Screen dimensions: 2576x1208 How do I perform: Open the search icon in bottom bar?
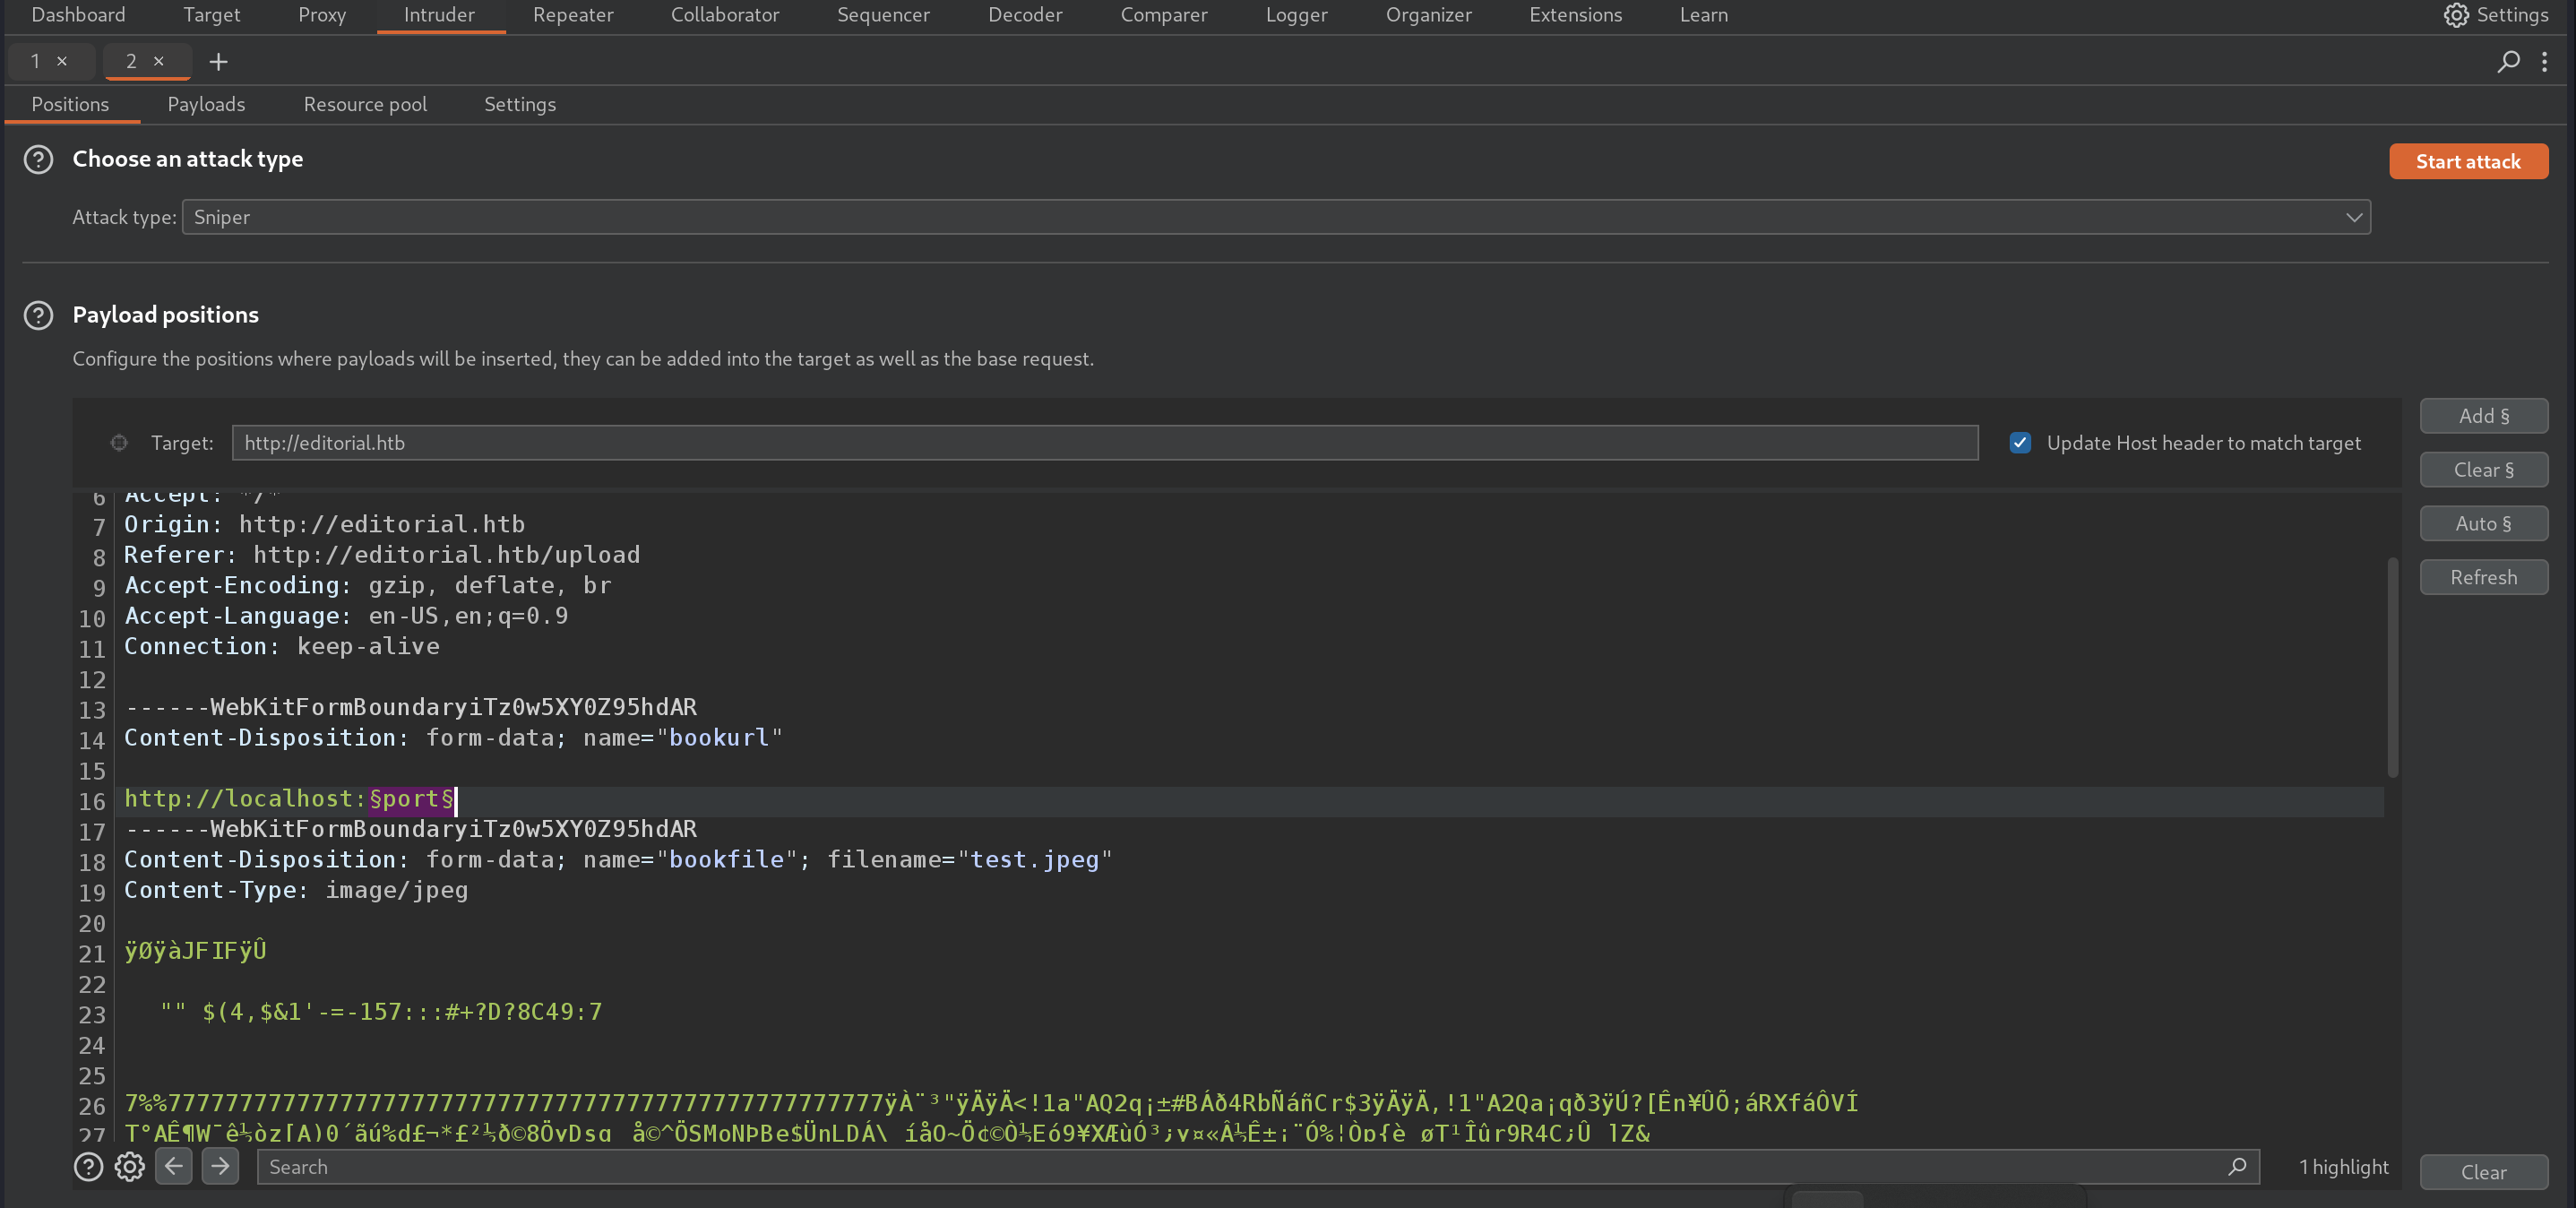pyautogui.click(x=2236, y=1167)
